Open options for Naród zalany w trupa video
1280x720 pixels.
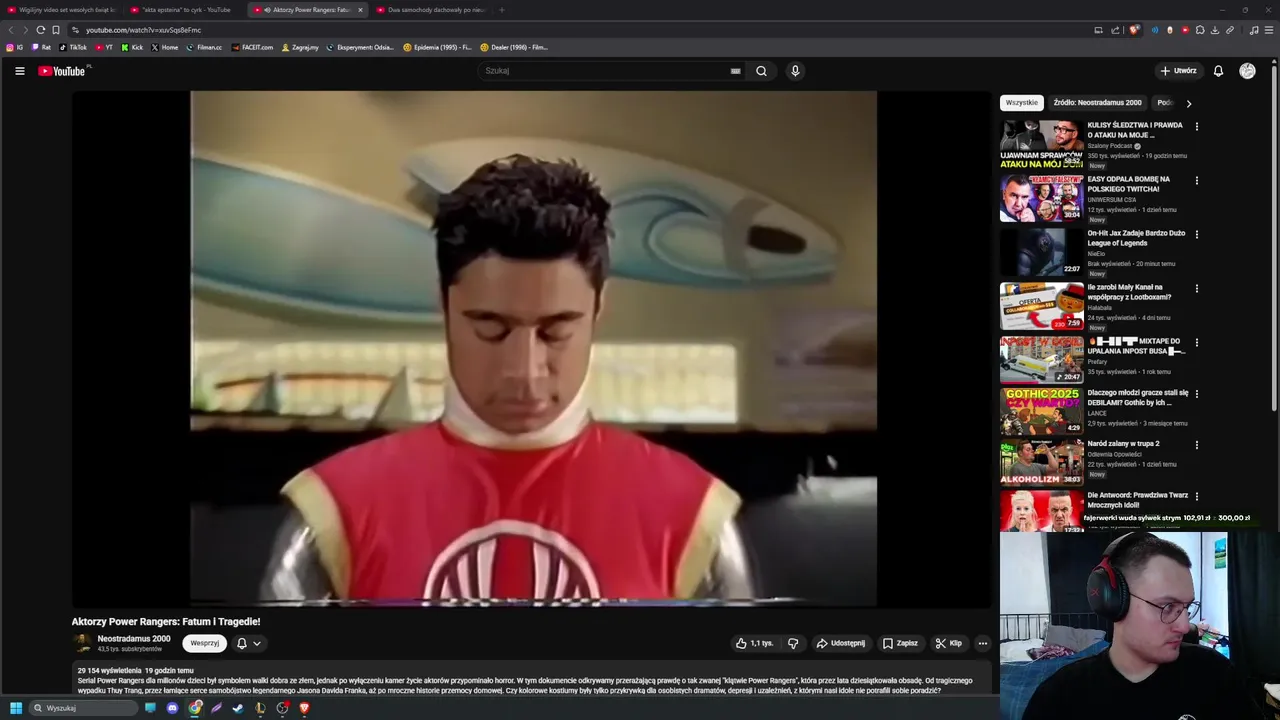[x=1196, y=445]
